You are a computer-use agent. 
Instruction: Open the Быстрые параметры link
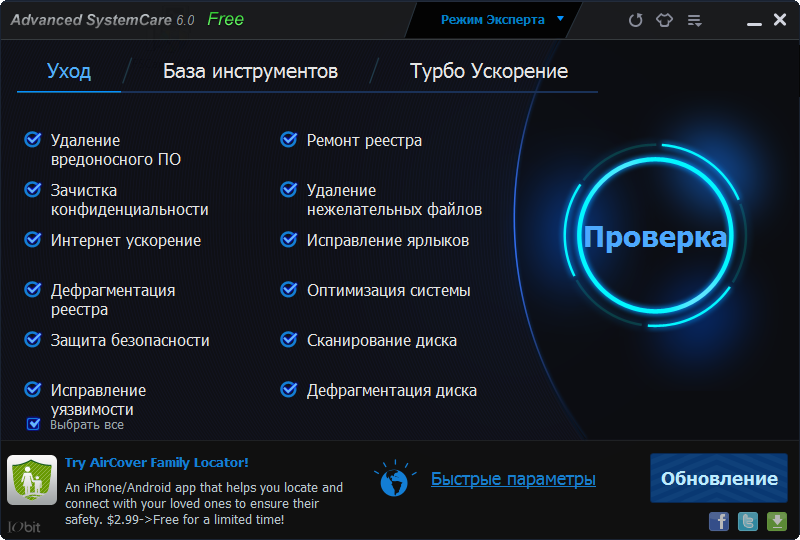click(513, 479)
